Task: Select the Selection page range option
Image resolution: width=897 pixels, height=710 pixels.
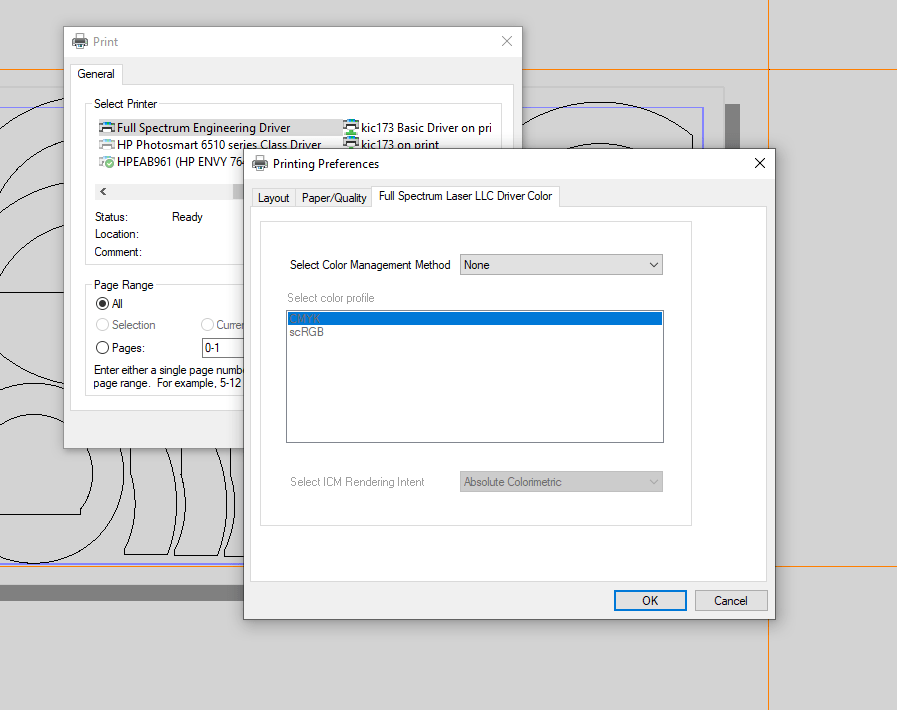Action: [x=102, y=325]
